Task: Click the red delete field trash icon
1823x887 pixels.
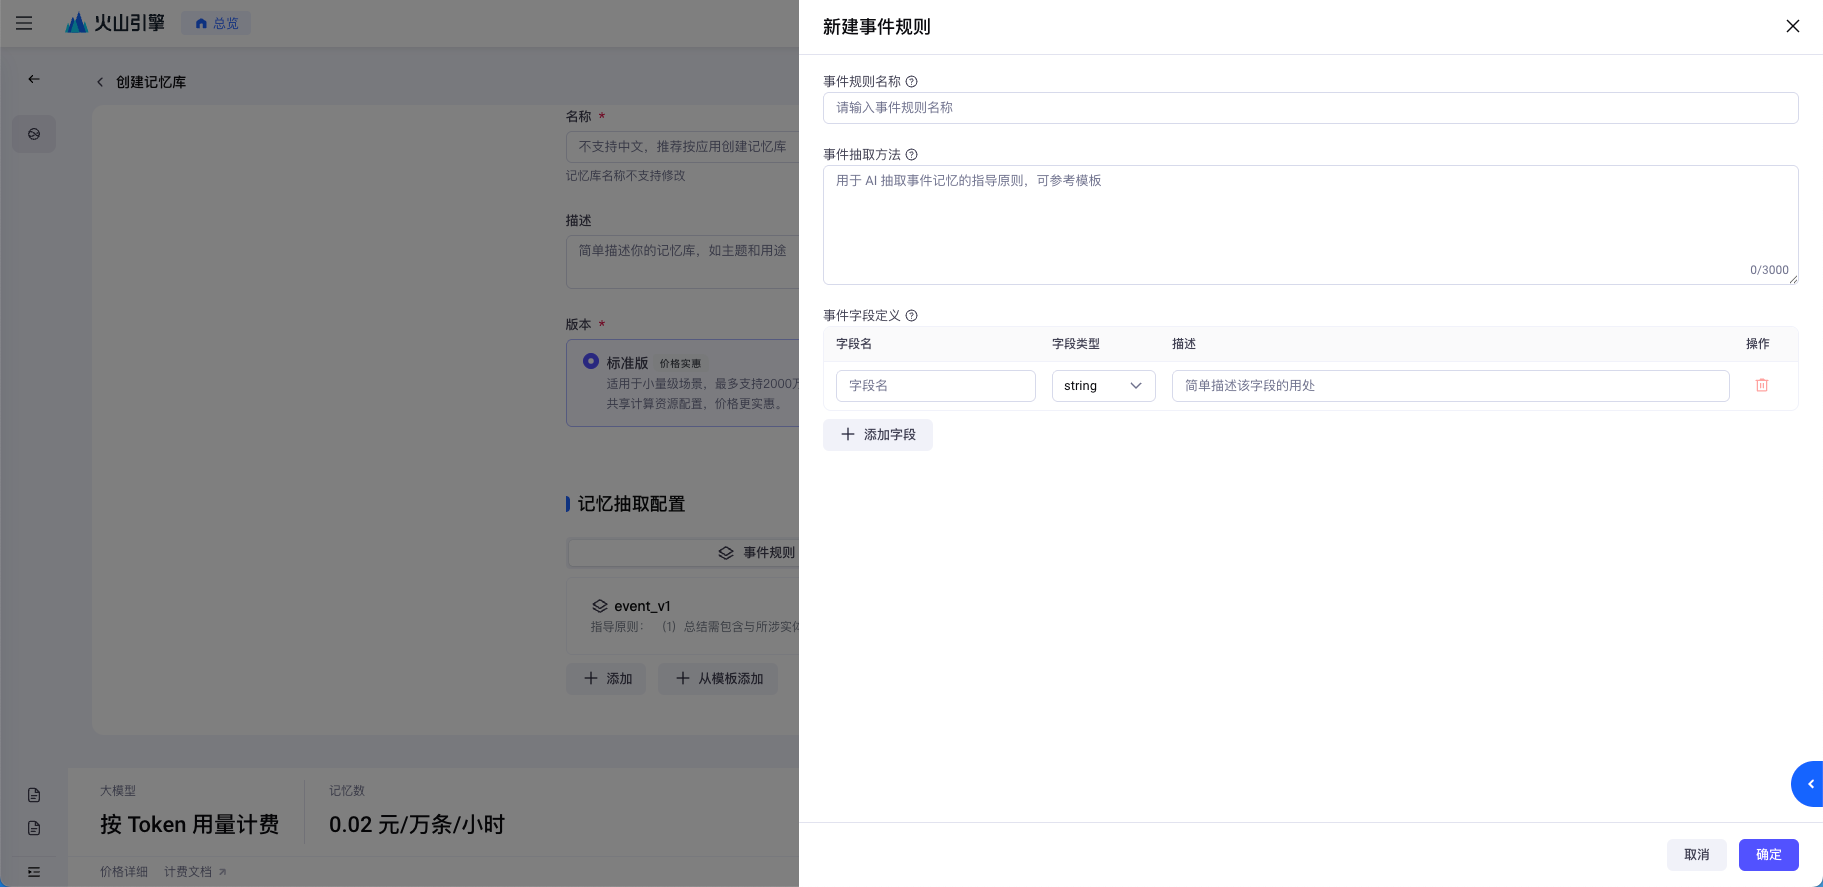Action: click(x=1761, y=385)
